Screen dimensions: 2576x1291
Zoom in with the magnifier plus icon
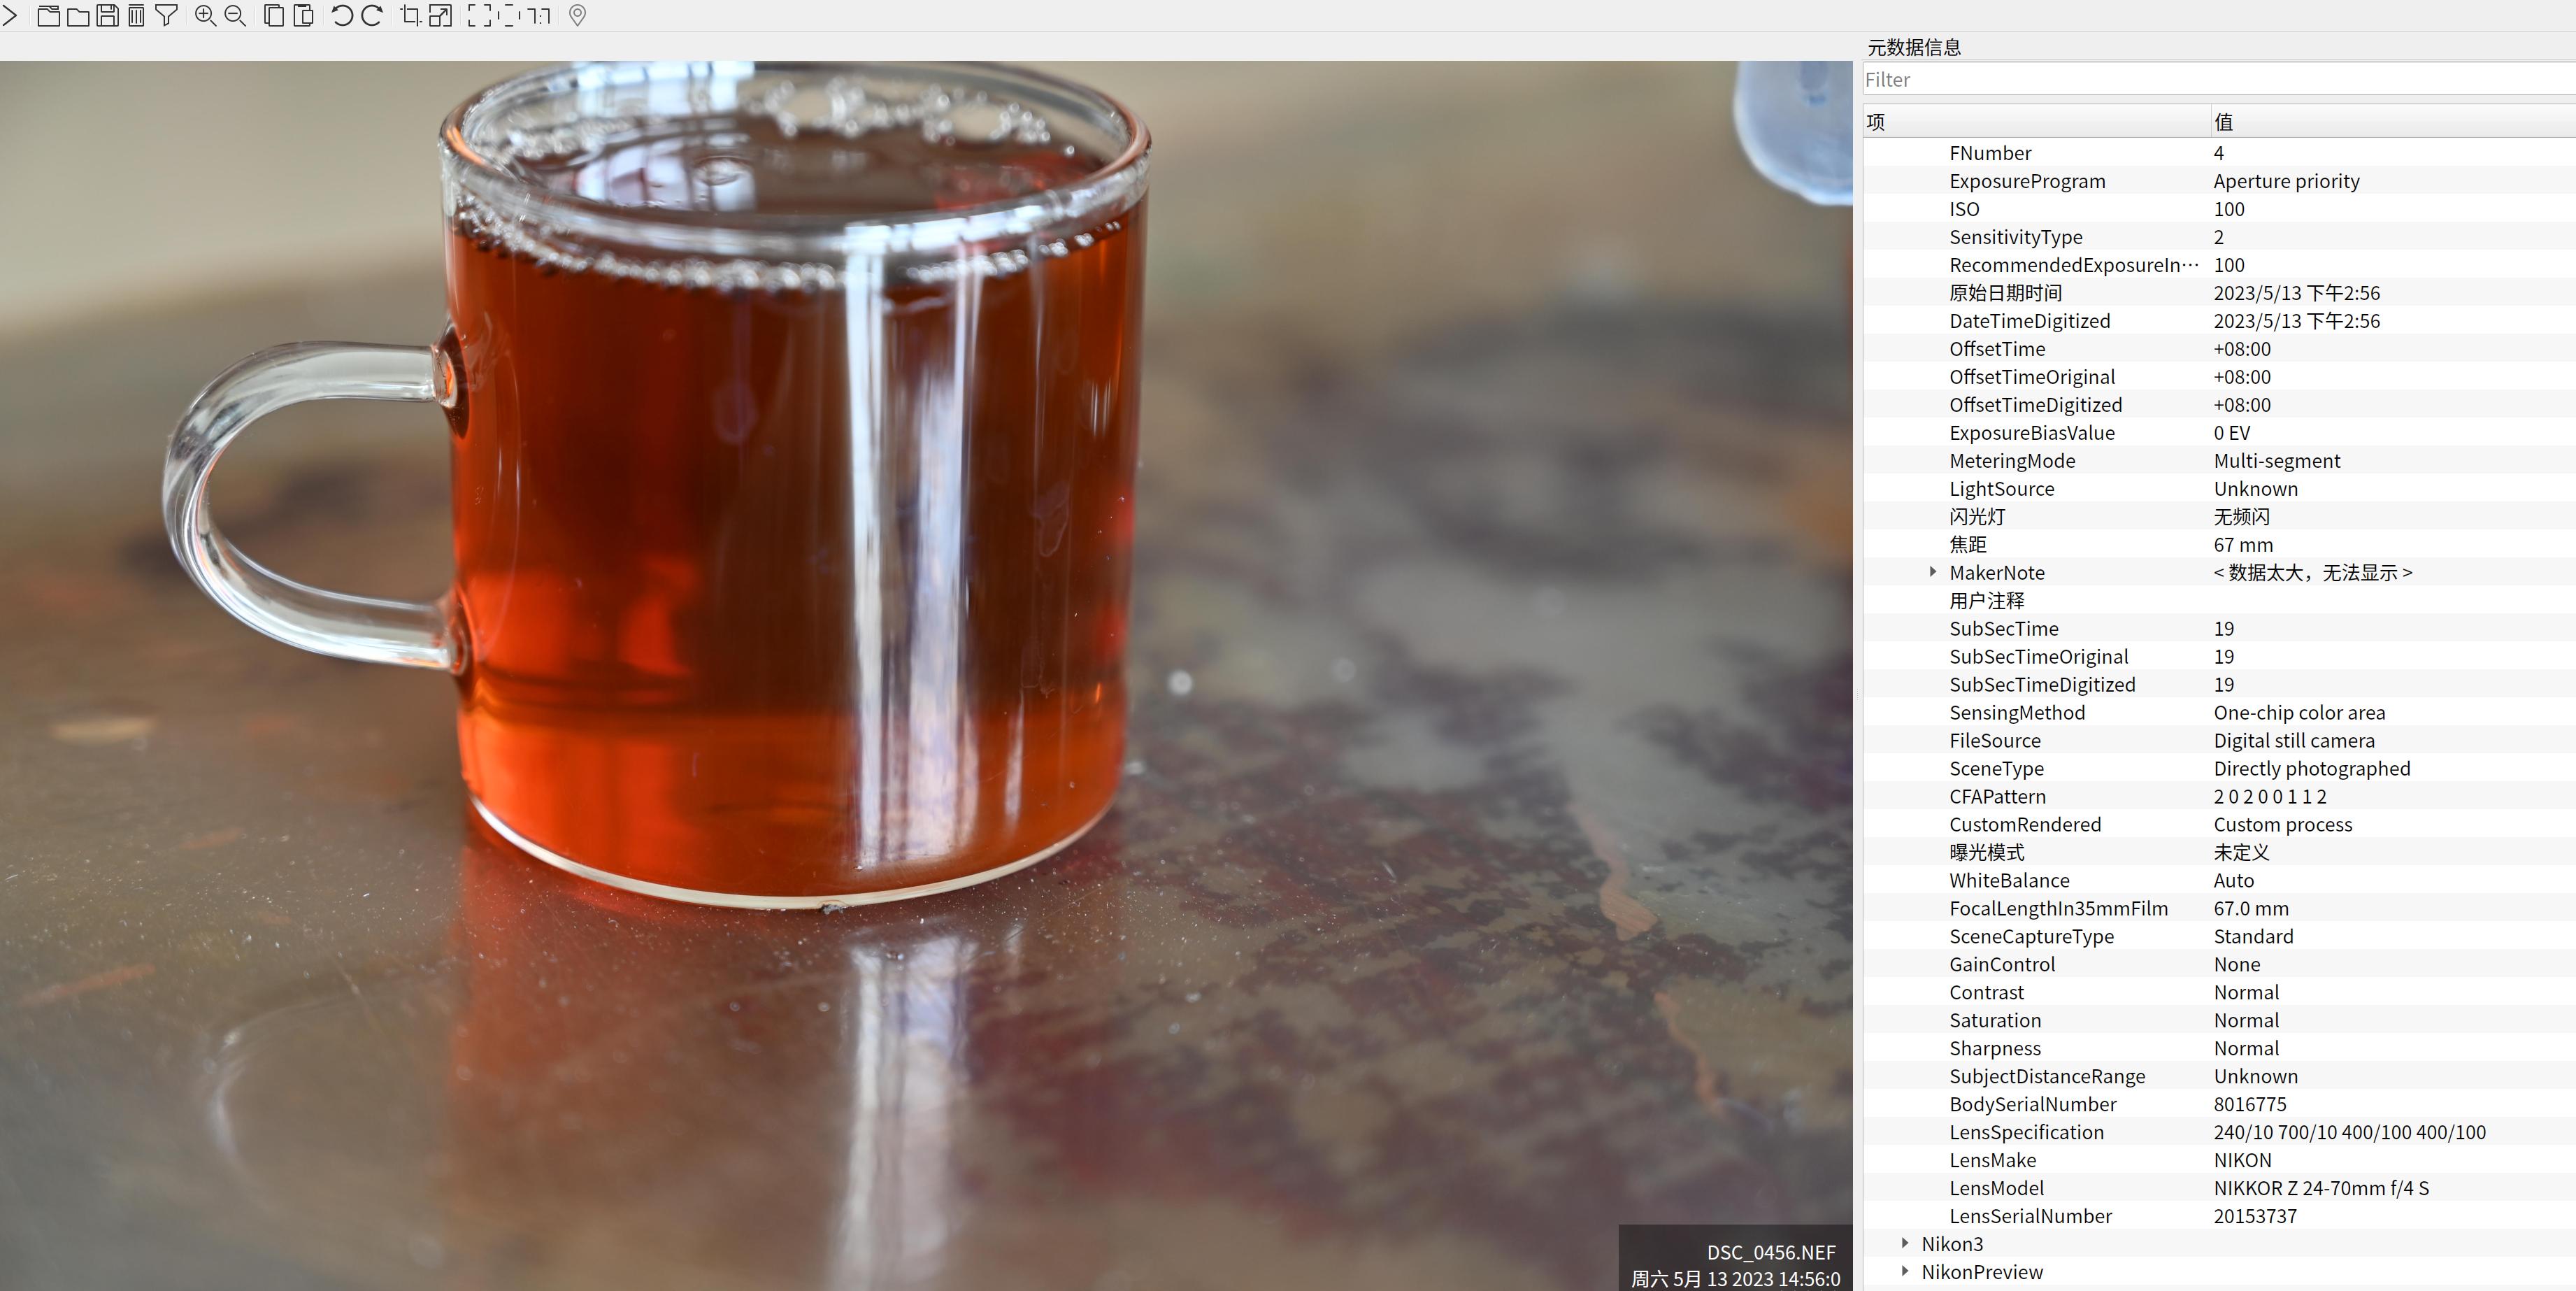(205, 15)
